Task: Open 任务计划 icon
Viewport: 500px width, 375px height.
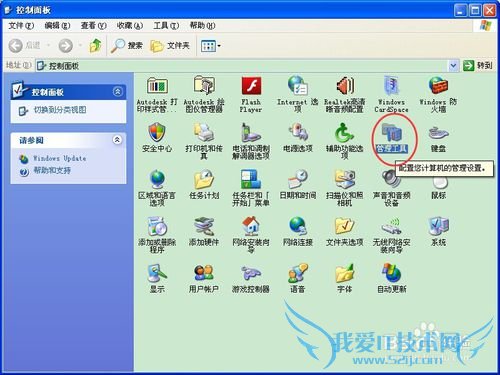Action: tap(204, 179)
